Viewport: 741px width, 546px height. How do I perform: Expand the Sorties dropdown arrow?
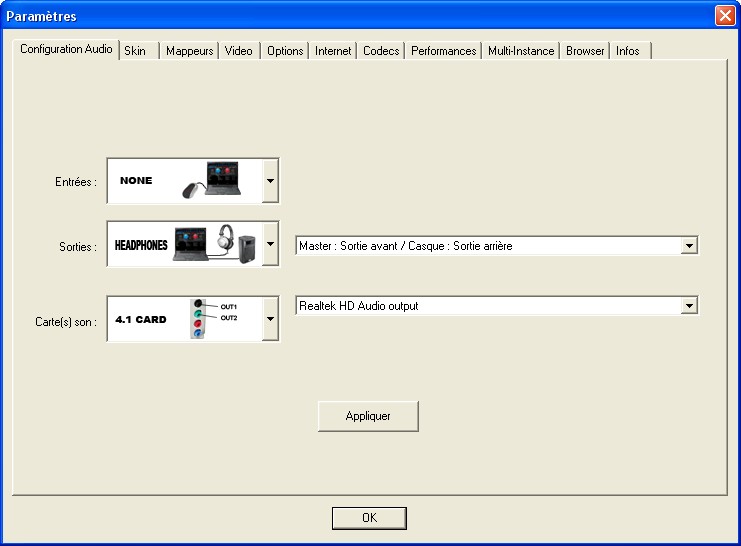(x=269, y=244)
